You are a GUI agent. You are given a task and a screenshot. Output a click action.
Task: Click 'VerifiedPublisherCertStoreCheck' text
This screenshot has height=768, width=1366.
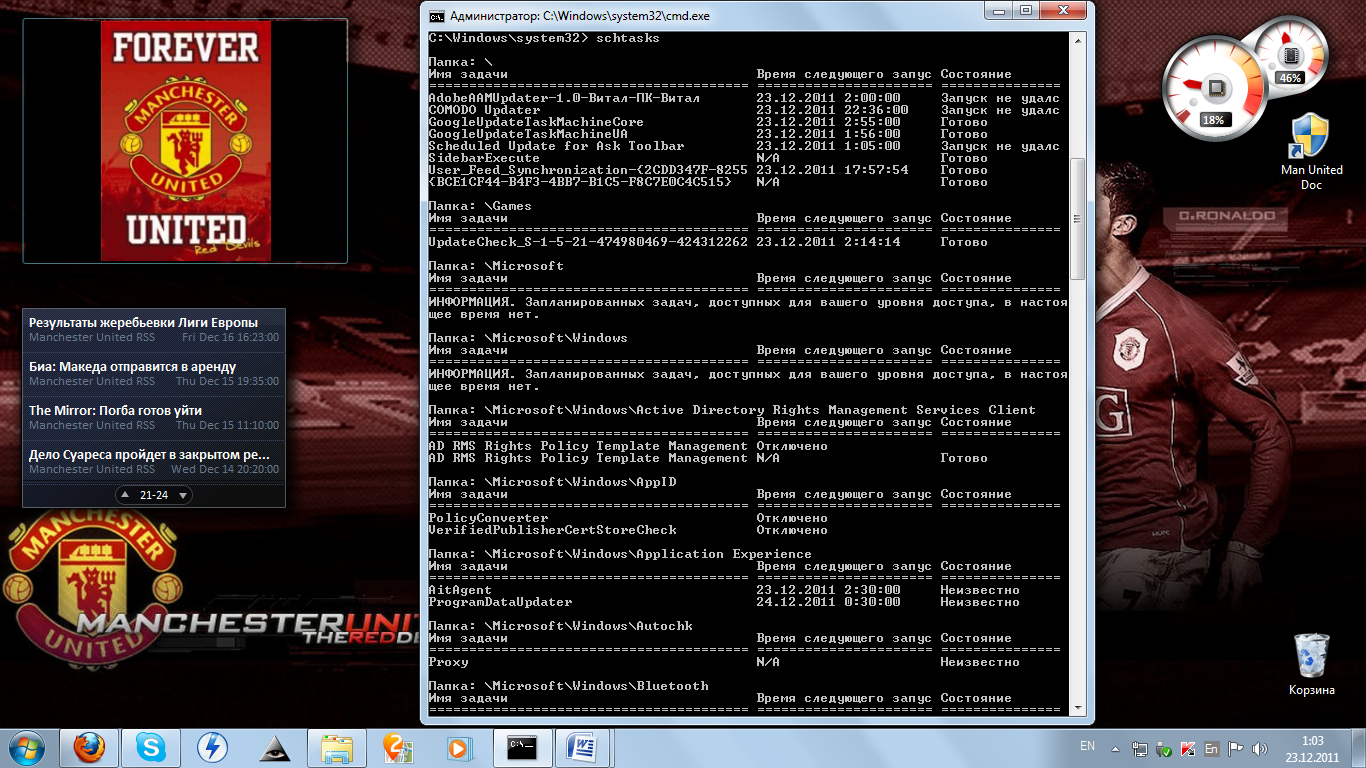coord(552,530)
